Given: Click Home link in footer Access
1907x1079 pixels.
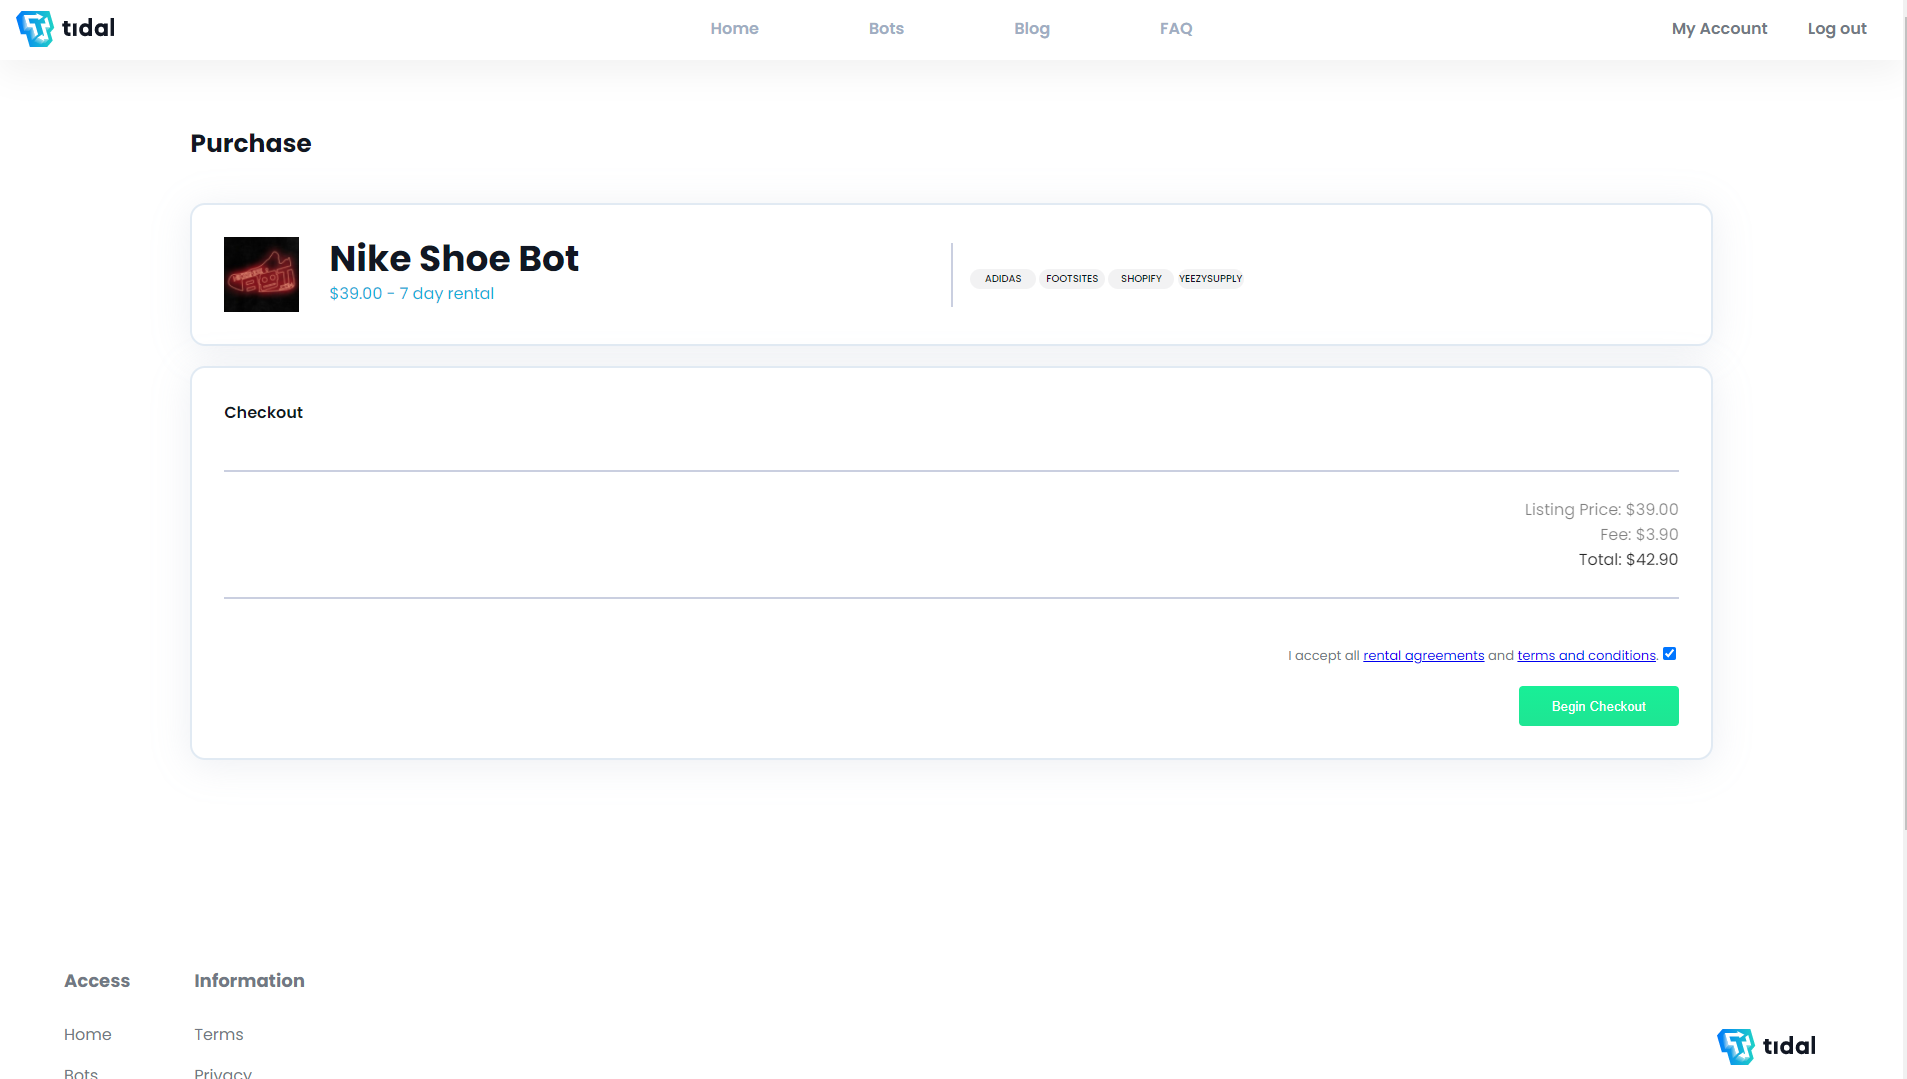Looking at the screenshot, I should pos(88,1035).
